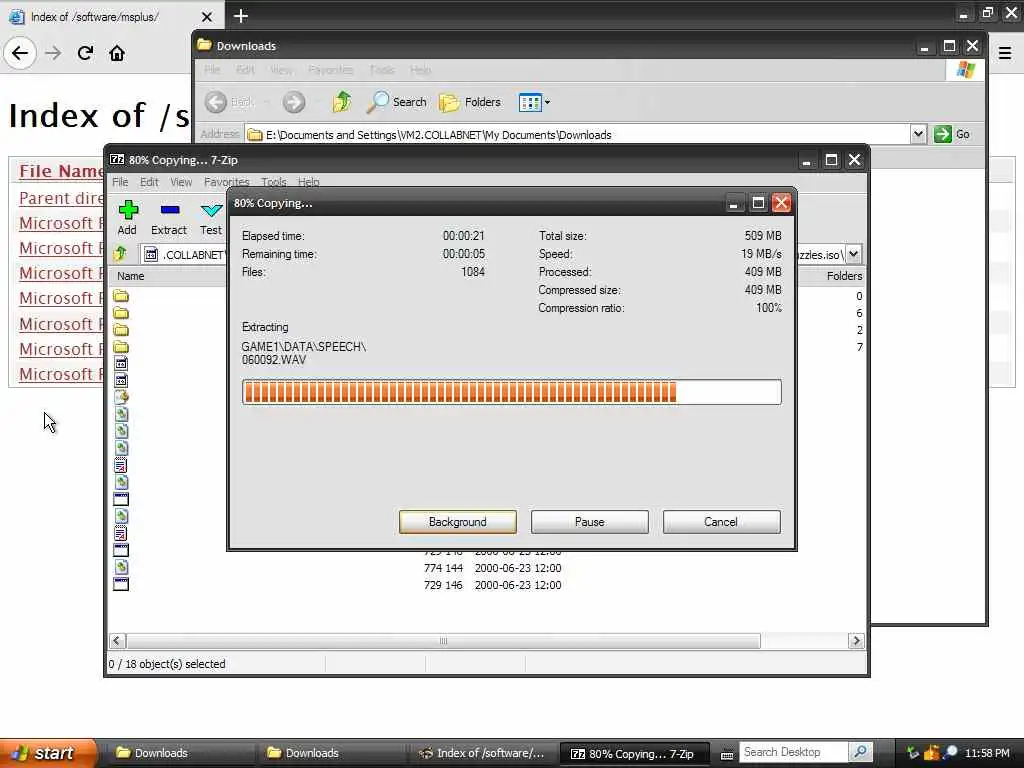Go up one folder level in 7-Zip
Viewport: 1024px width, 768px height.
120,254
